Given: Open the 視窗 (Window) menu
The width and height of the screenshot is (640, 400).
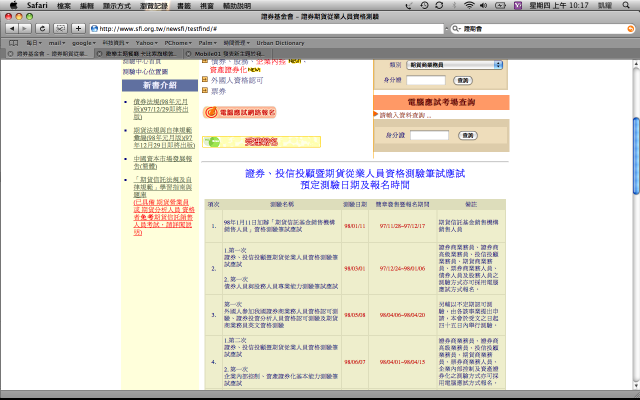Looking at the screenshot, I should [x=207, y=6].
